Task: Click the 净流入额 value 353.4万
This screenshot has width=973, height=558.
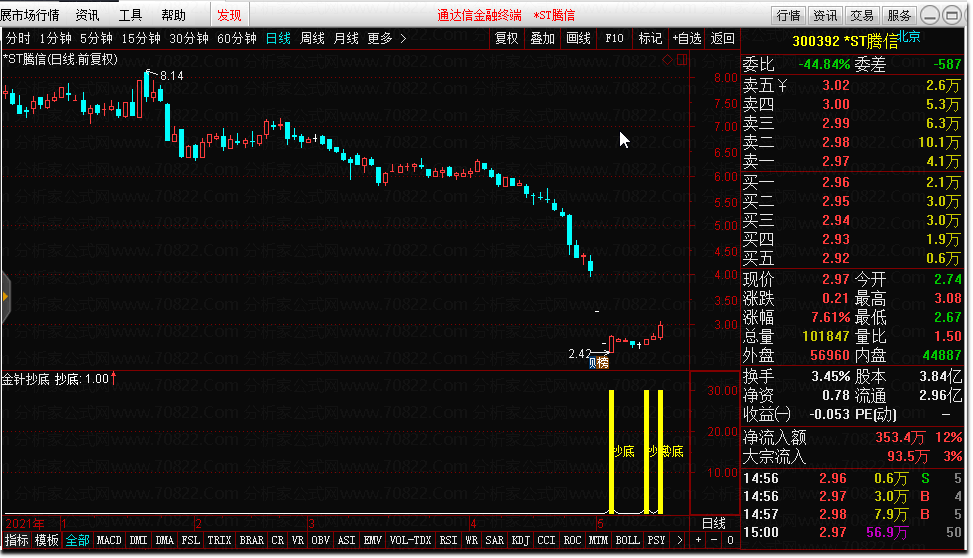Action: coord(900,438)
